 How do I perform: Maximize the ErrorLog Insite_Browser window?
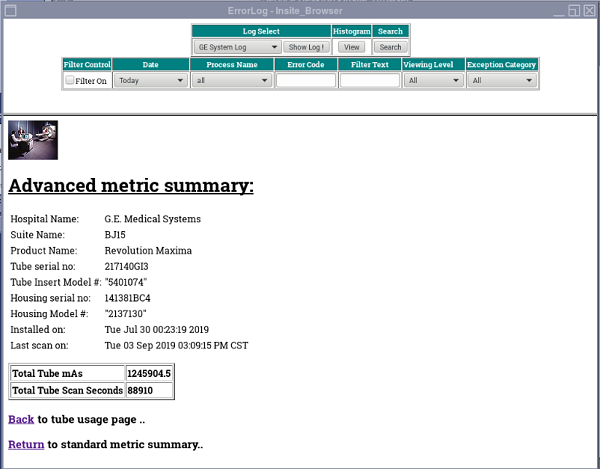(574, 8)
